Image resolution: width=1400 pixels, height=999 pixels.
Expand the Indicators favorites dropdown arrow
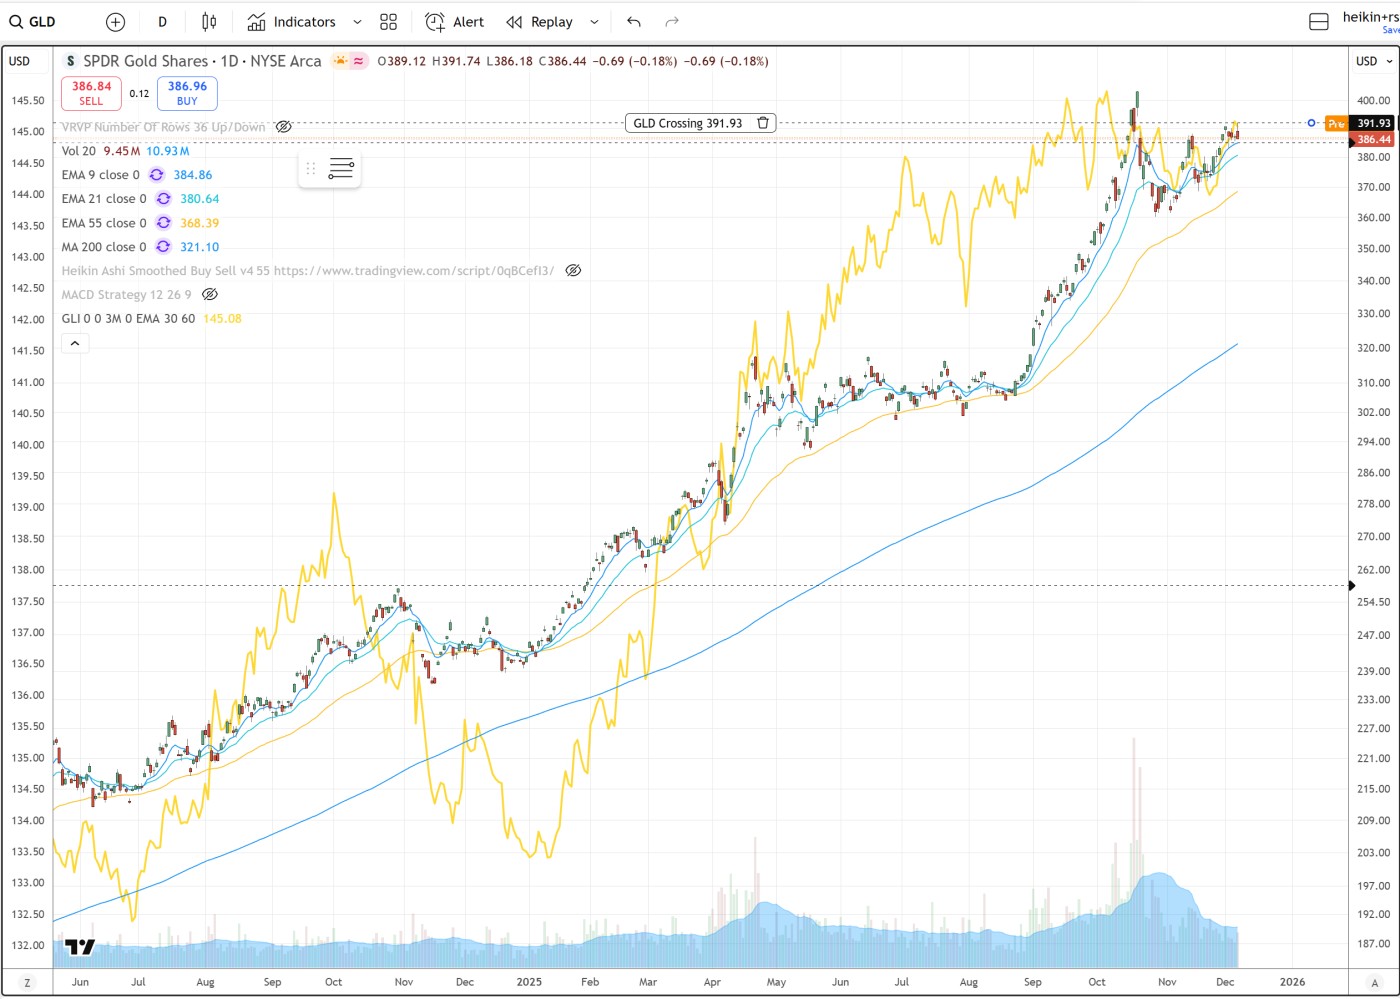pos(357,22)
